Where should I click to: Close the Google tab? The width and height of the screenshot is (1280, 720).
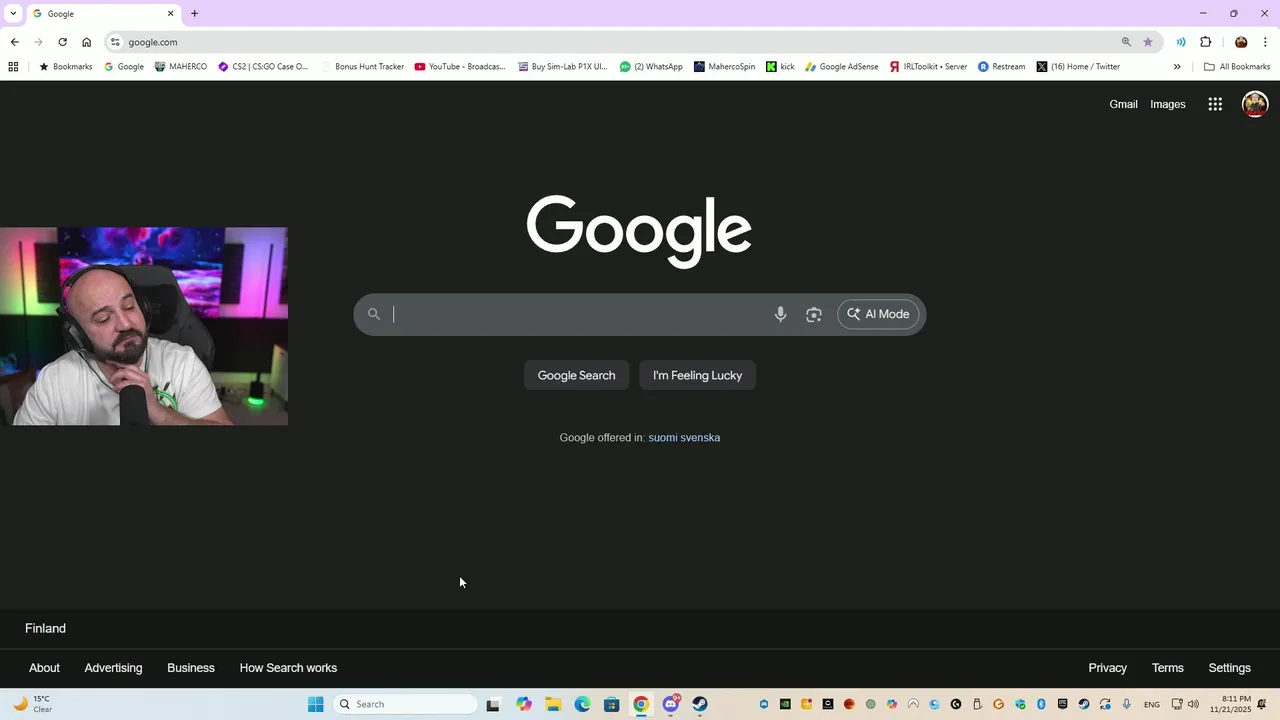[x=170, y=14]
